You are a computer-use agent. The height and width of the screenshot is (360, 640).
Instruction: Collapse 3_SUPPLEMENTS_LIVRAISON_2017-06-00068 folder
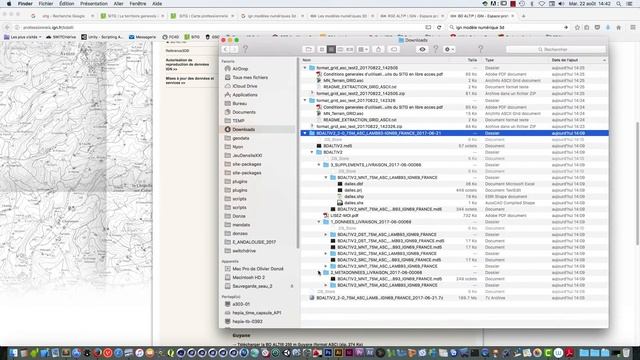(x=319, y=165)
